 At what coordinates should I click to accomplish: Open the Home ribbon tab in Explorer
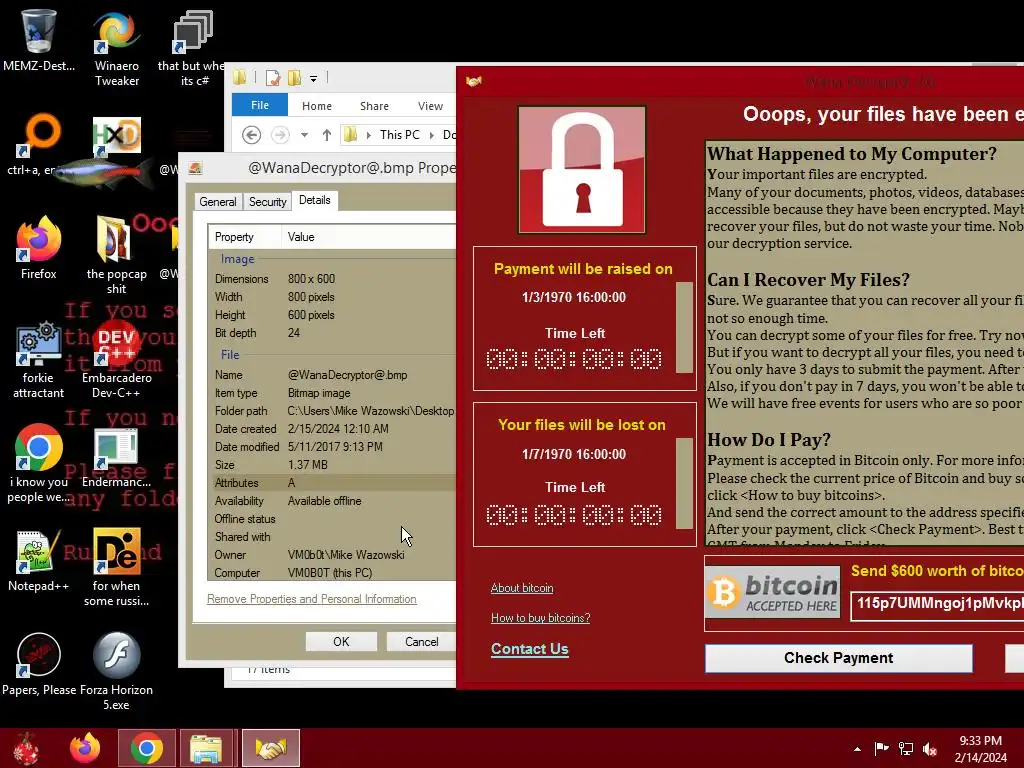[317, 106]
